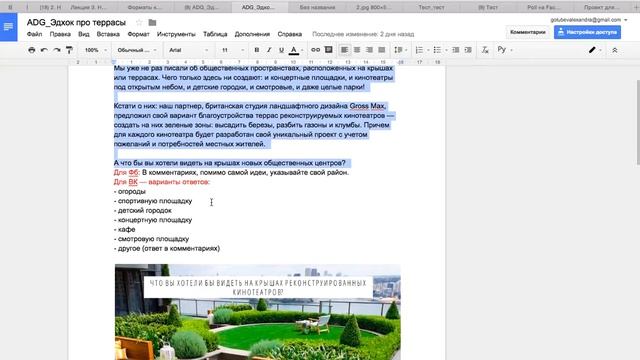Open the paragraph style dropdown Обычный
Image resolution: width=640 pixels, height=360 pixels.
pos(137,50)
